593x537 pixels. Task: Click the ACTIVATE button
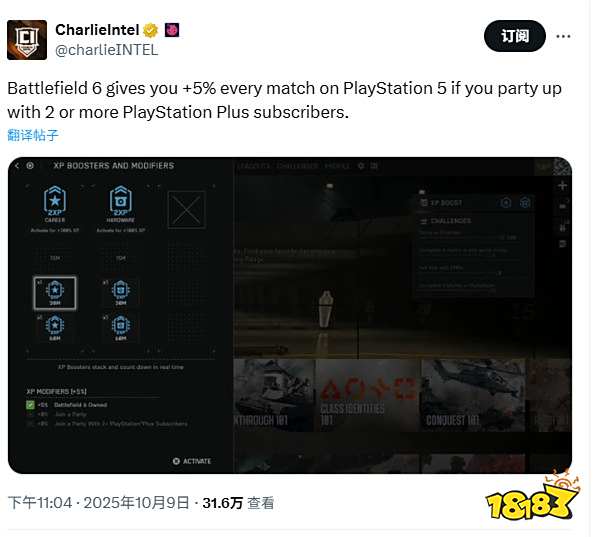(x=192, y=461)
